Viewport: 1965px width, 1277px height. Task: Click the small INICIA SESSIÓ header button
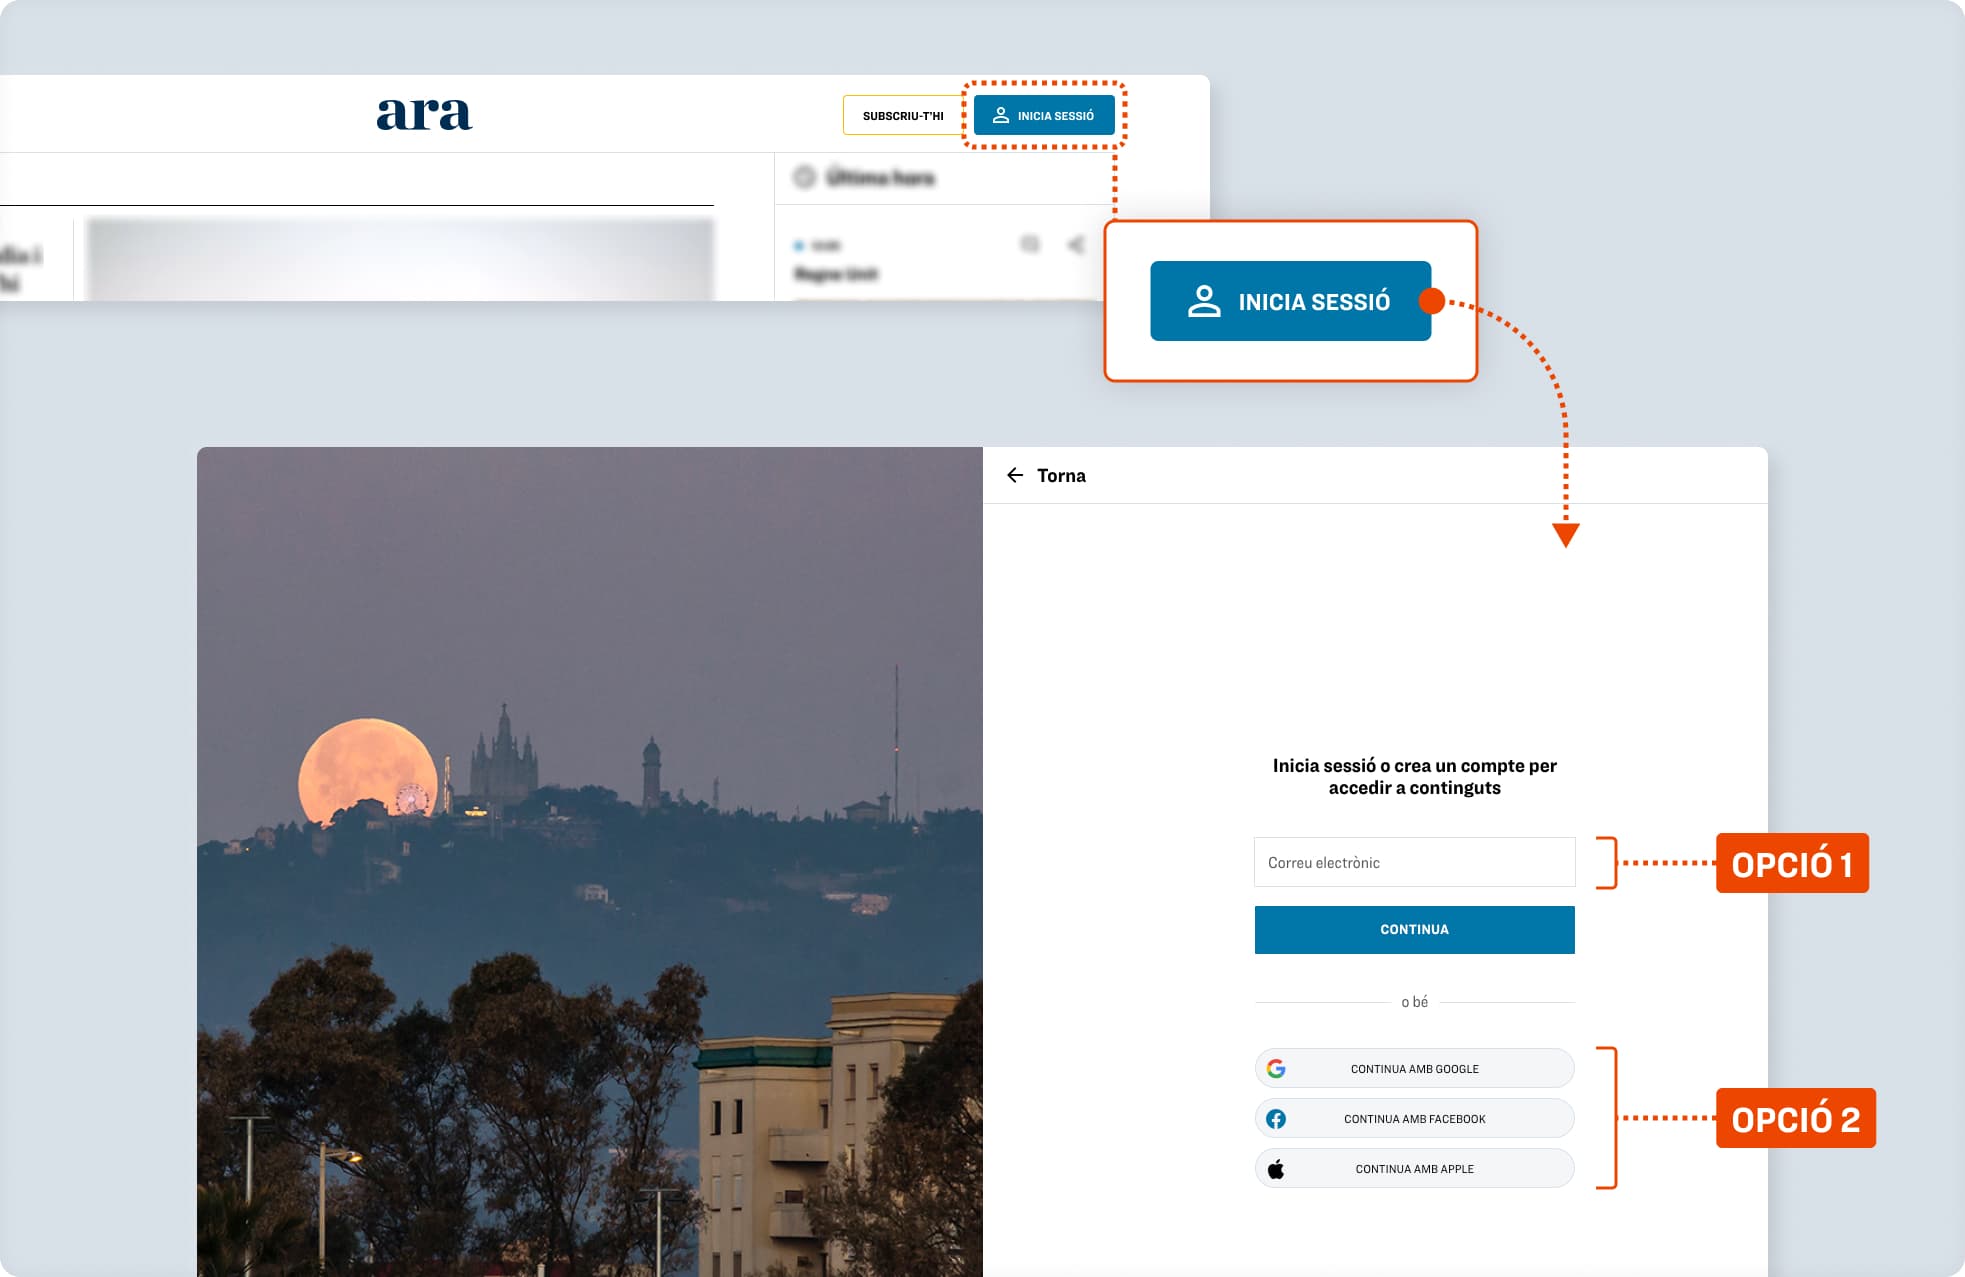1044,116
